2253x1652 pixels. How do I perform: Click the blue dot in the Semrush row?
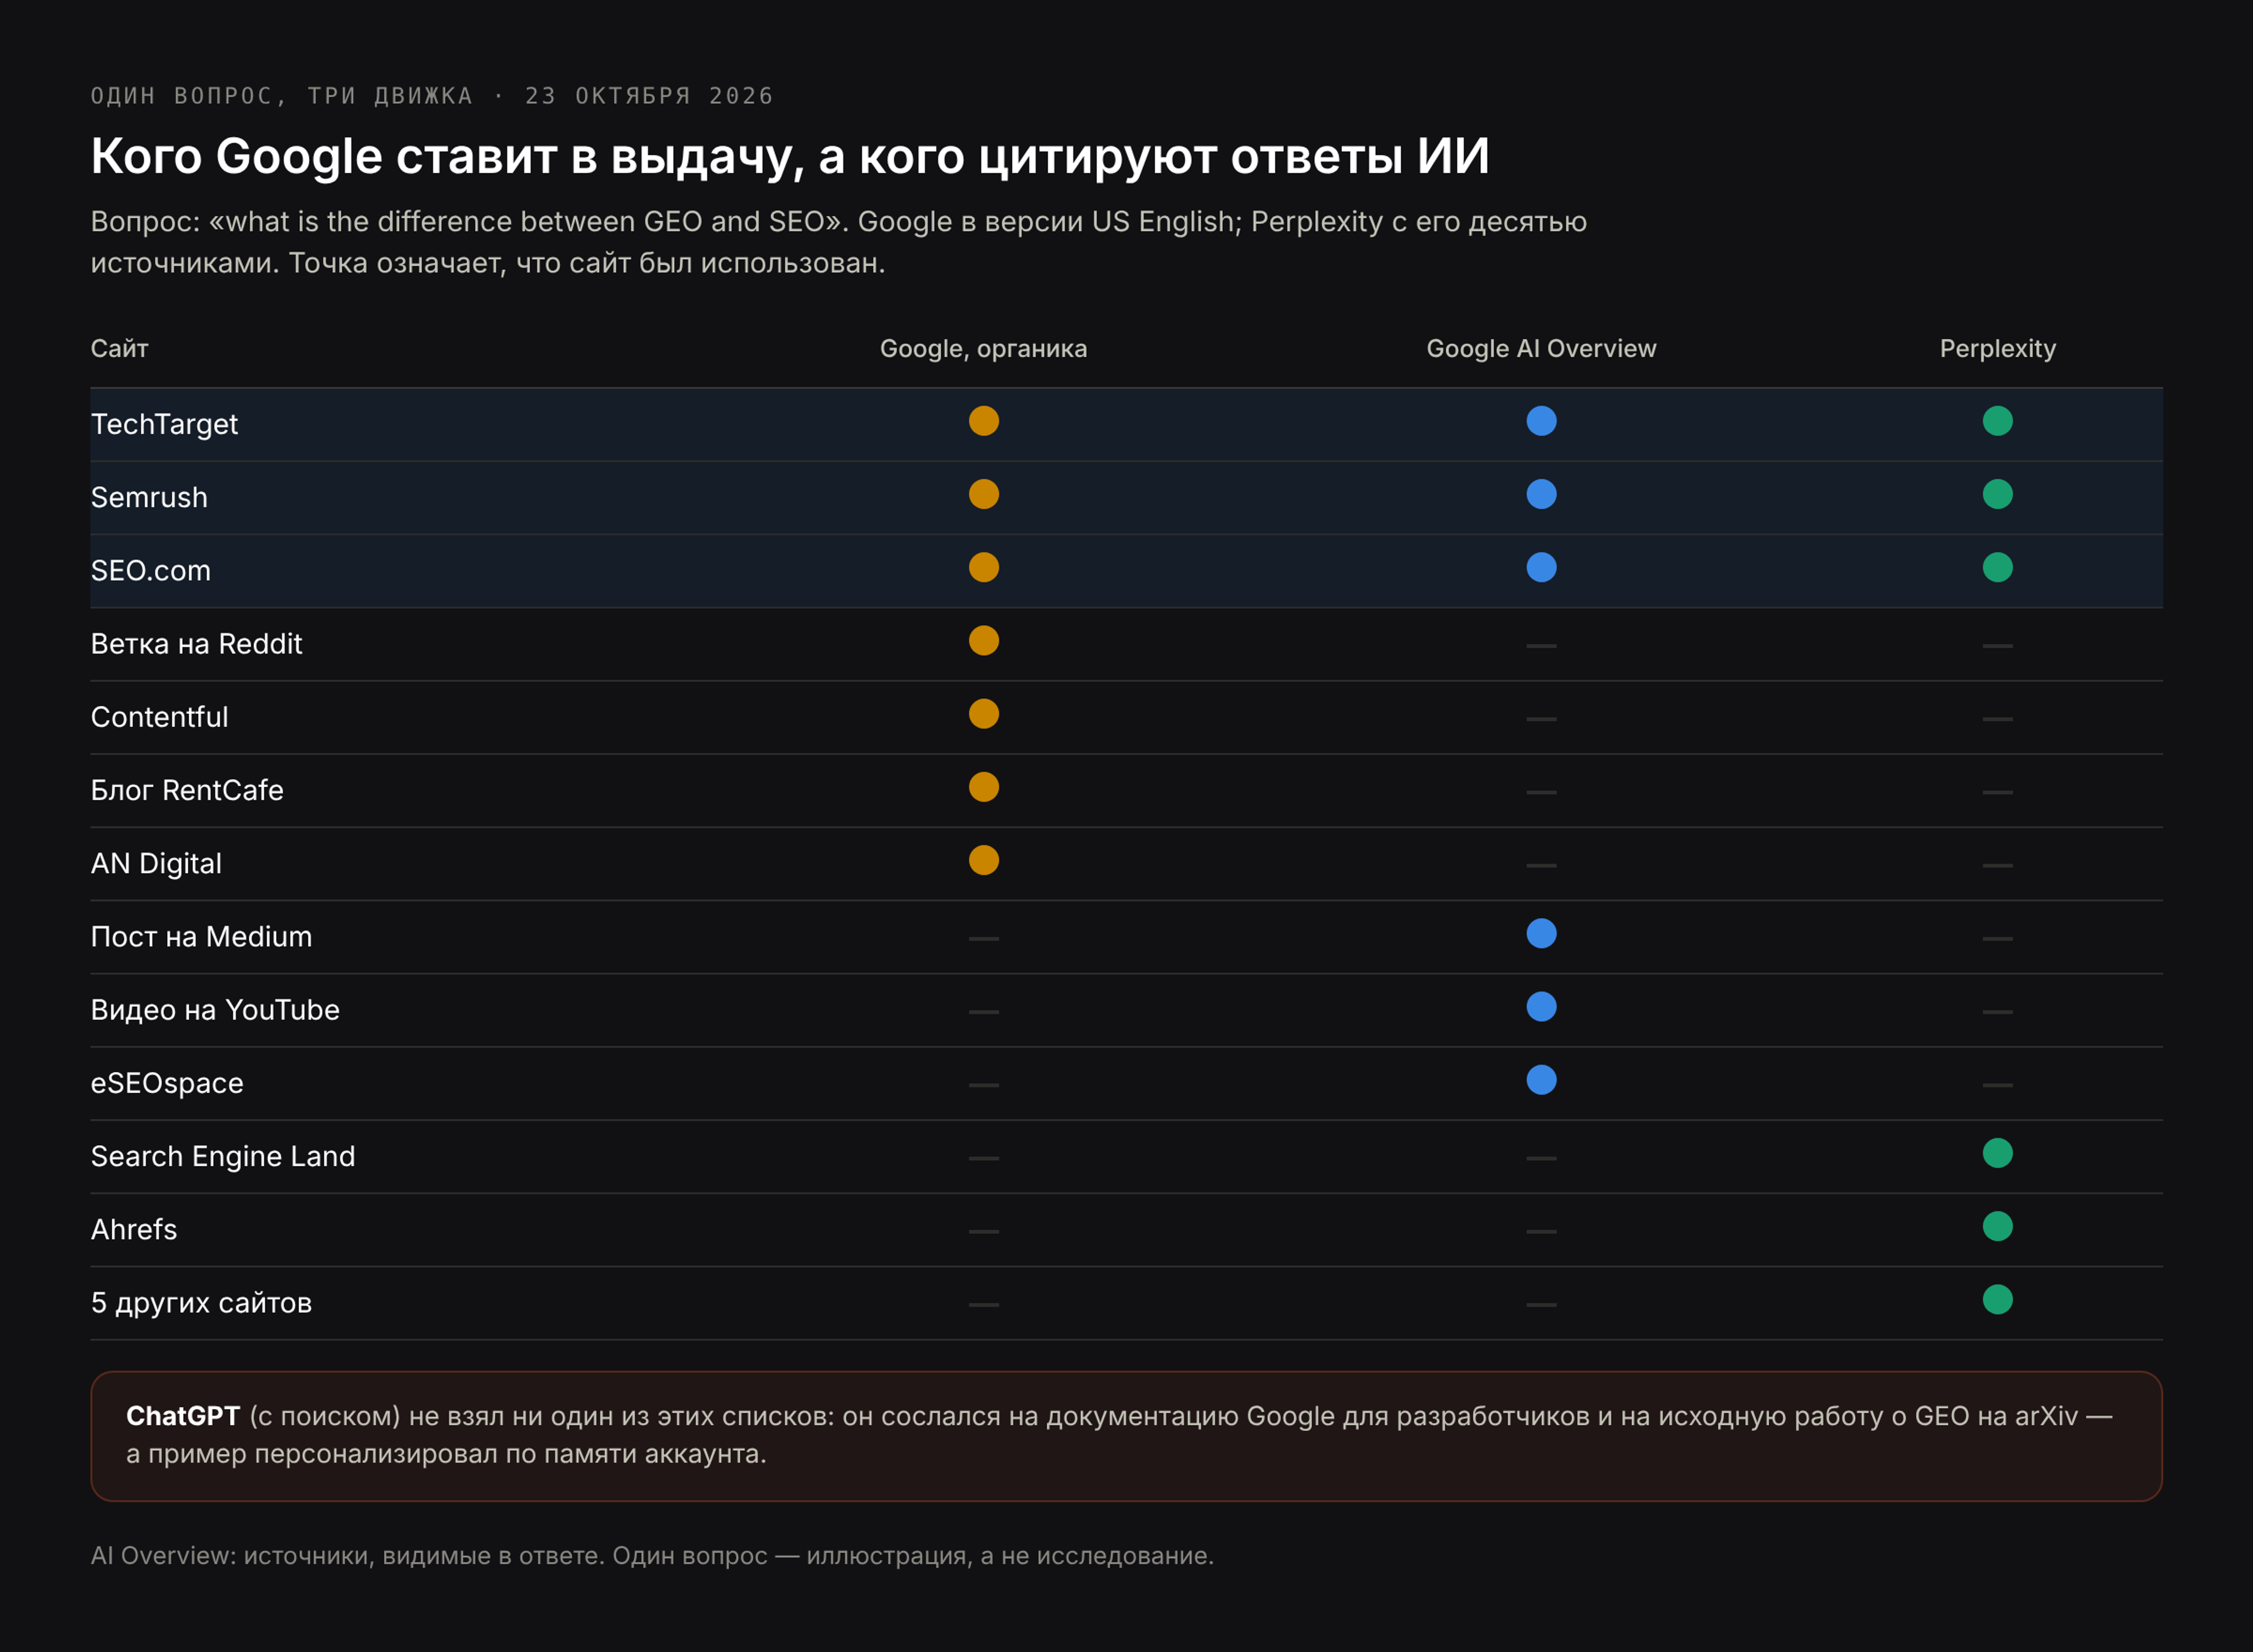pyautogui.click(x=1541, y=494)
